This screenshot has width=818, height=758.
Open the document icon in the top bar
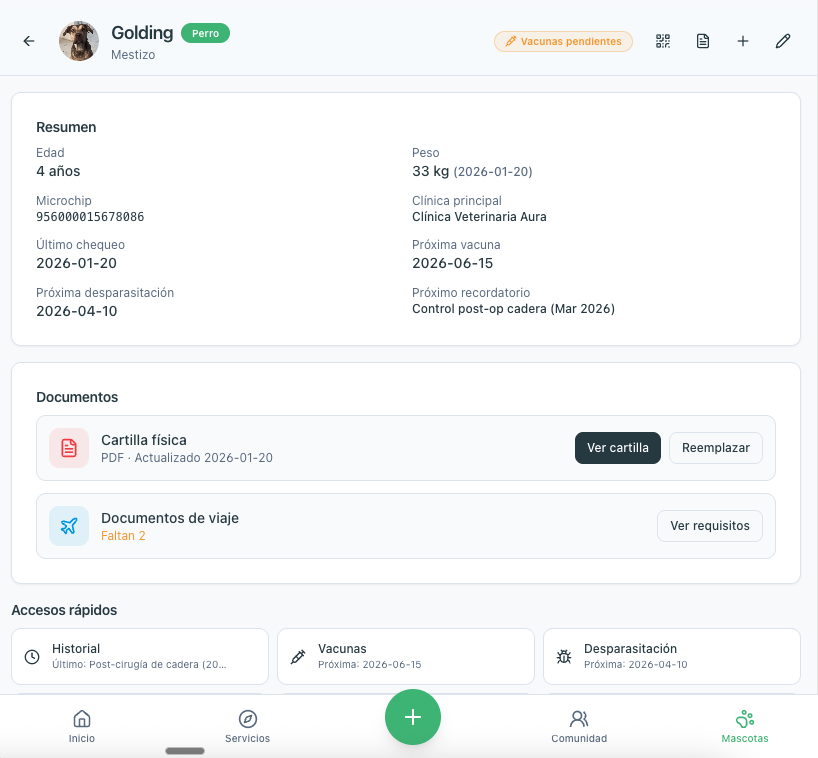(x=702, y=41)
